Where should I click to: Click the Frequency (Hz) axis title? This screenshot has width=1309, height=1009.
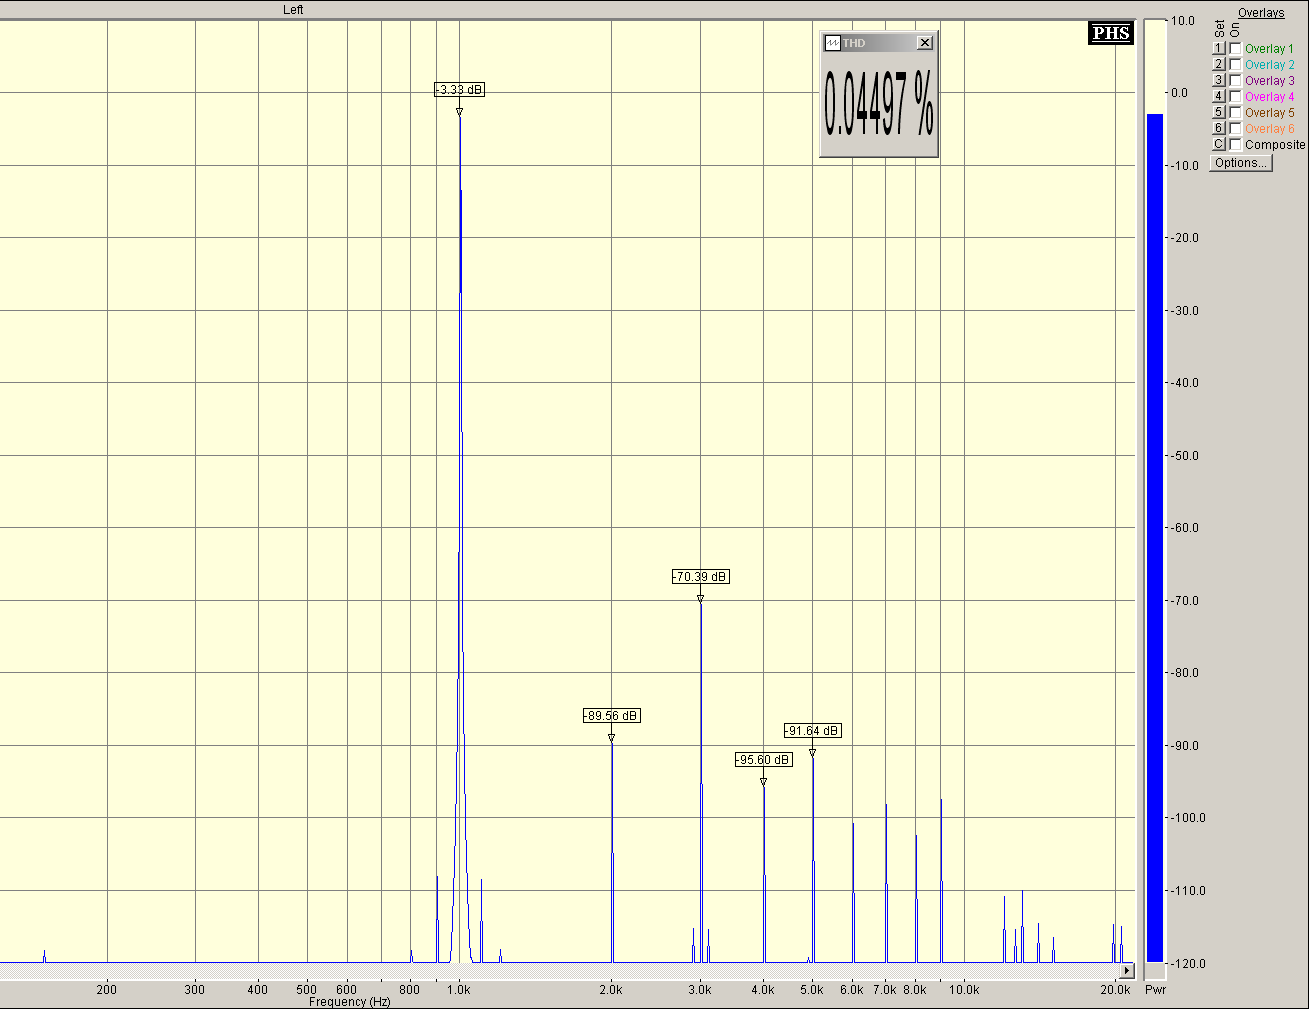[x=350, y=1002]
